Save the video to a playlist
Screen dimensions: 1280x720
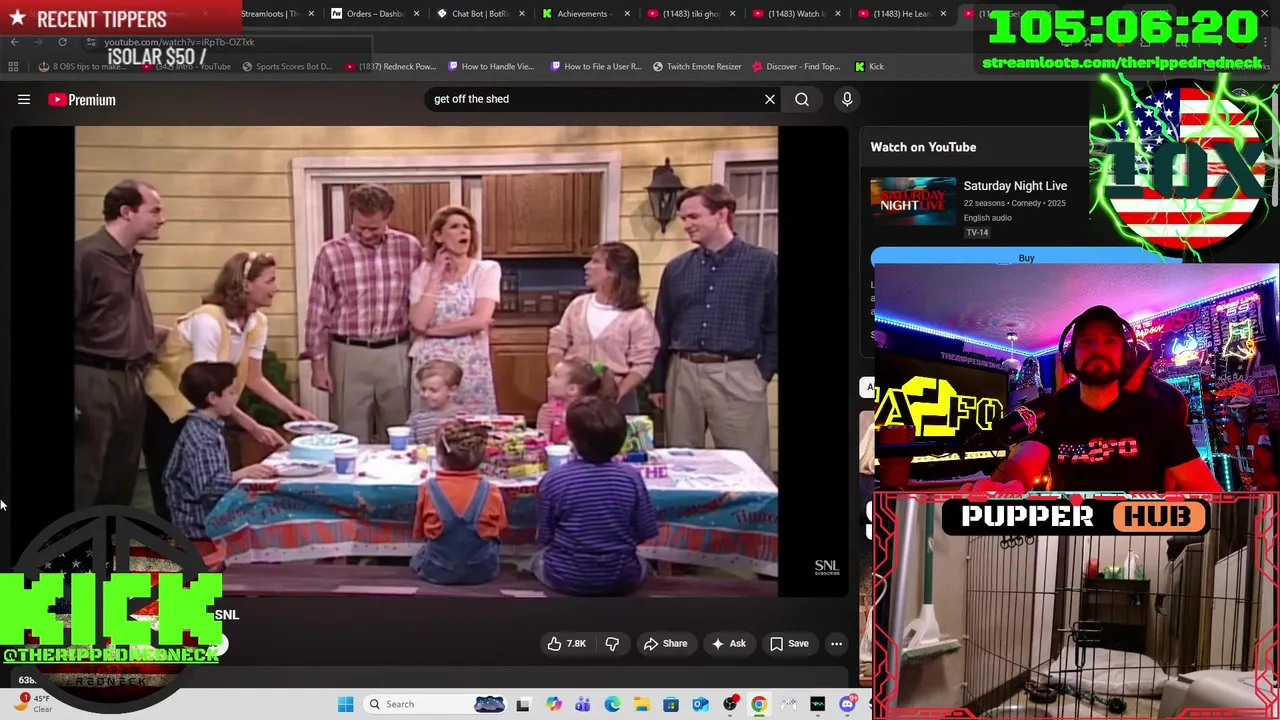point(789,644)
